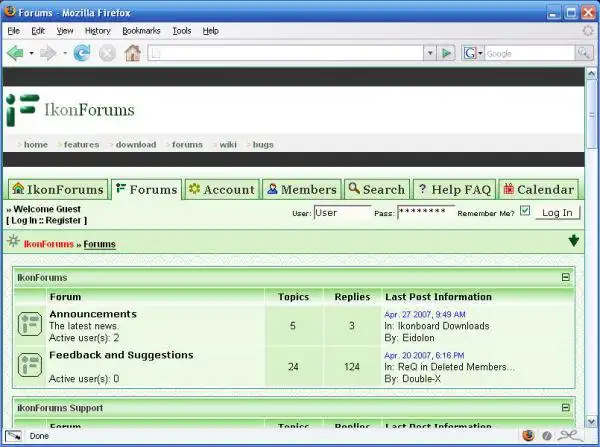Click the vertical scrollbar down arrow
This screenshot has height=447, width=600.
click(x=591, y=422)
